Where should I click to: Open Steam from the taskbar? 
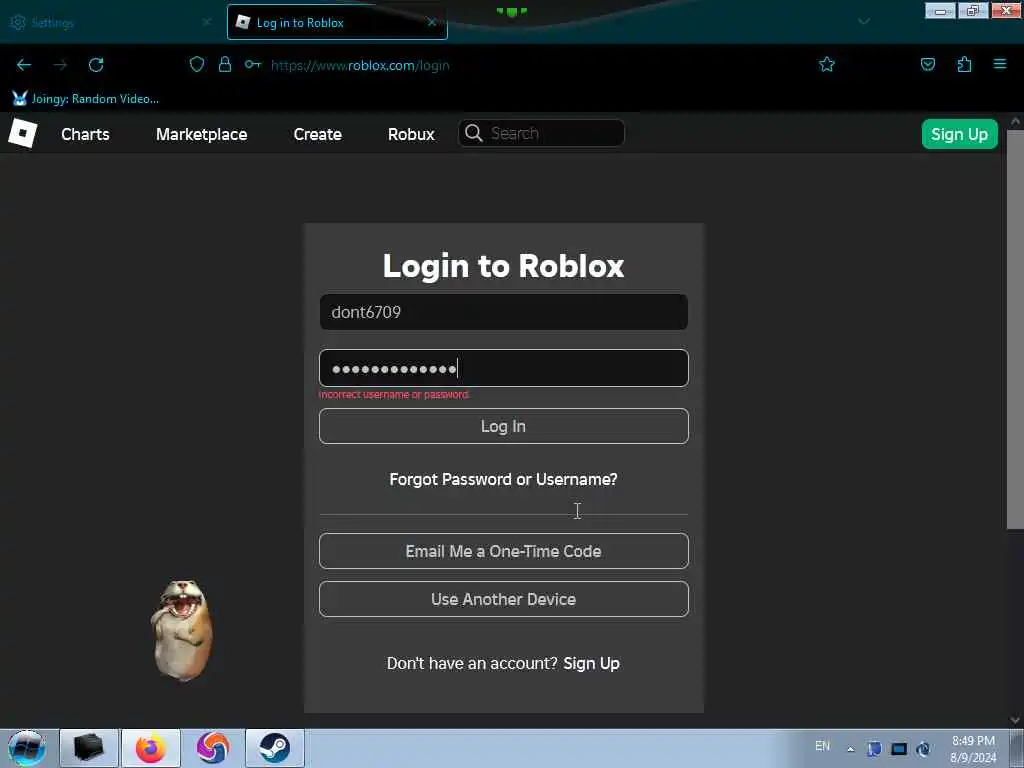coord(275,748)
